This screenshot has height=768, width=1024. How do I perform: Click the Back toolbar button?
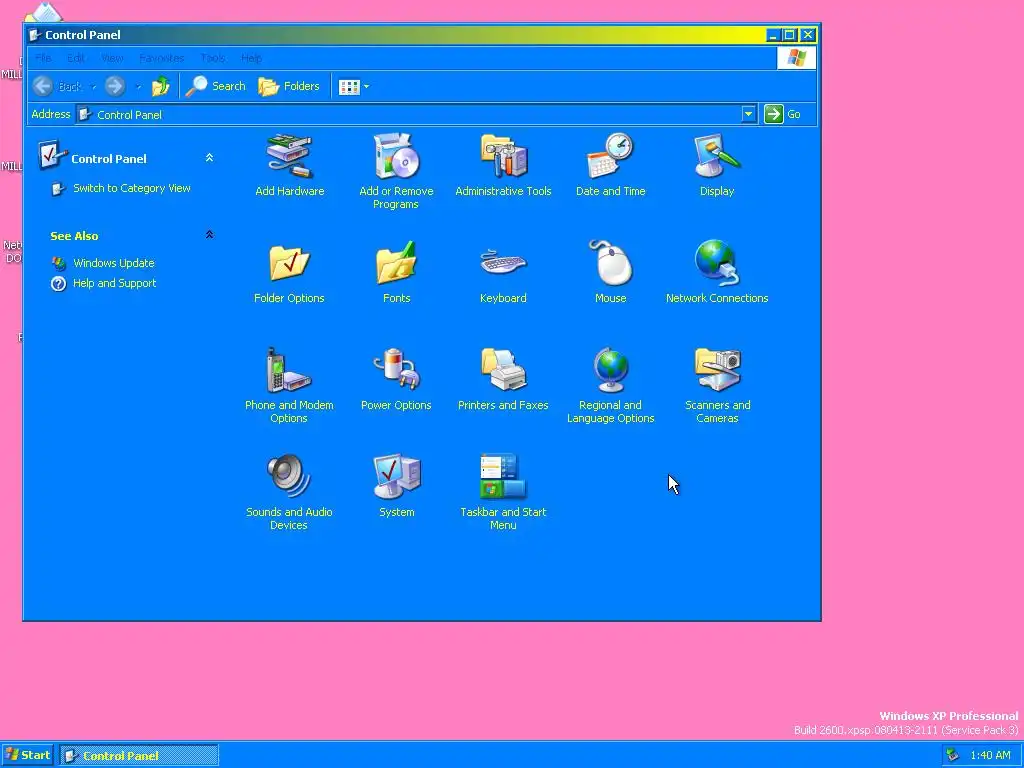click(x=57, y=86)
